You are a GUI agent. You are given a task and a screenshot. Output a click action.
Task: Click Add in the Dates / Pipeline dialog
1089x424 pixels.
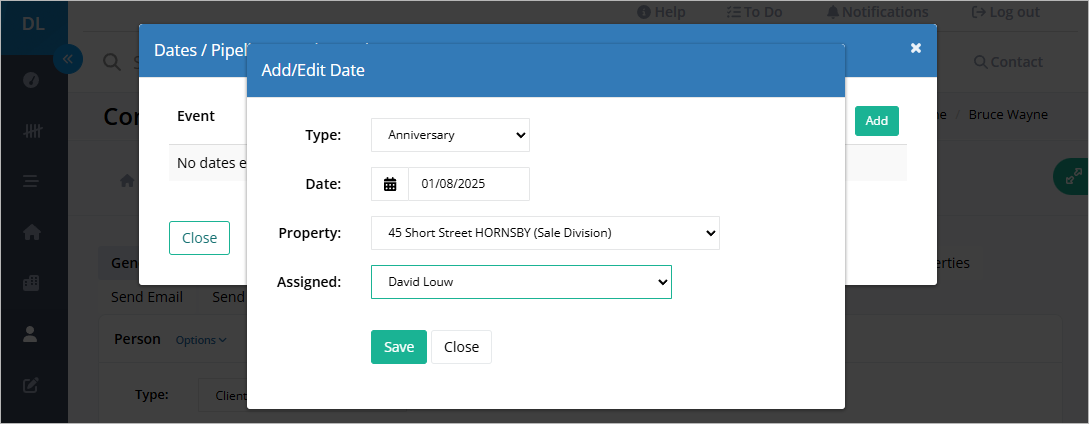click(876, 121)
